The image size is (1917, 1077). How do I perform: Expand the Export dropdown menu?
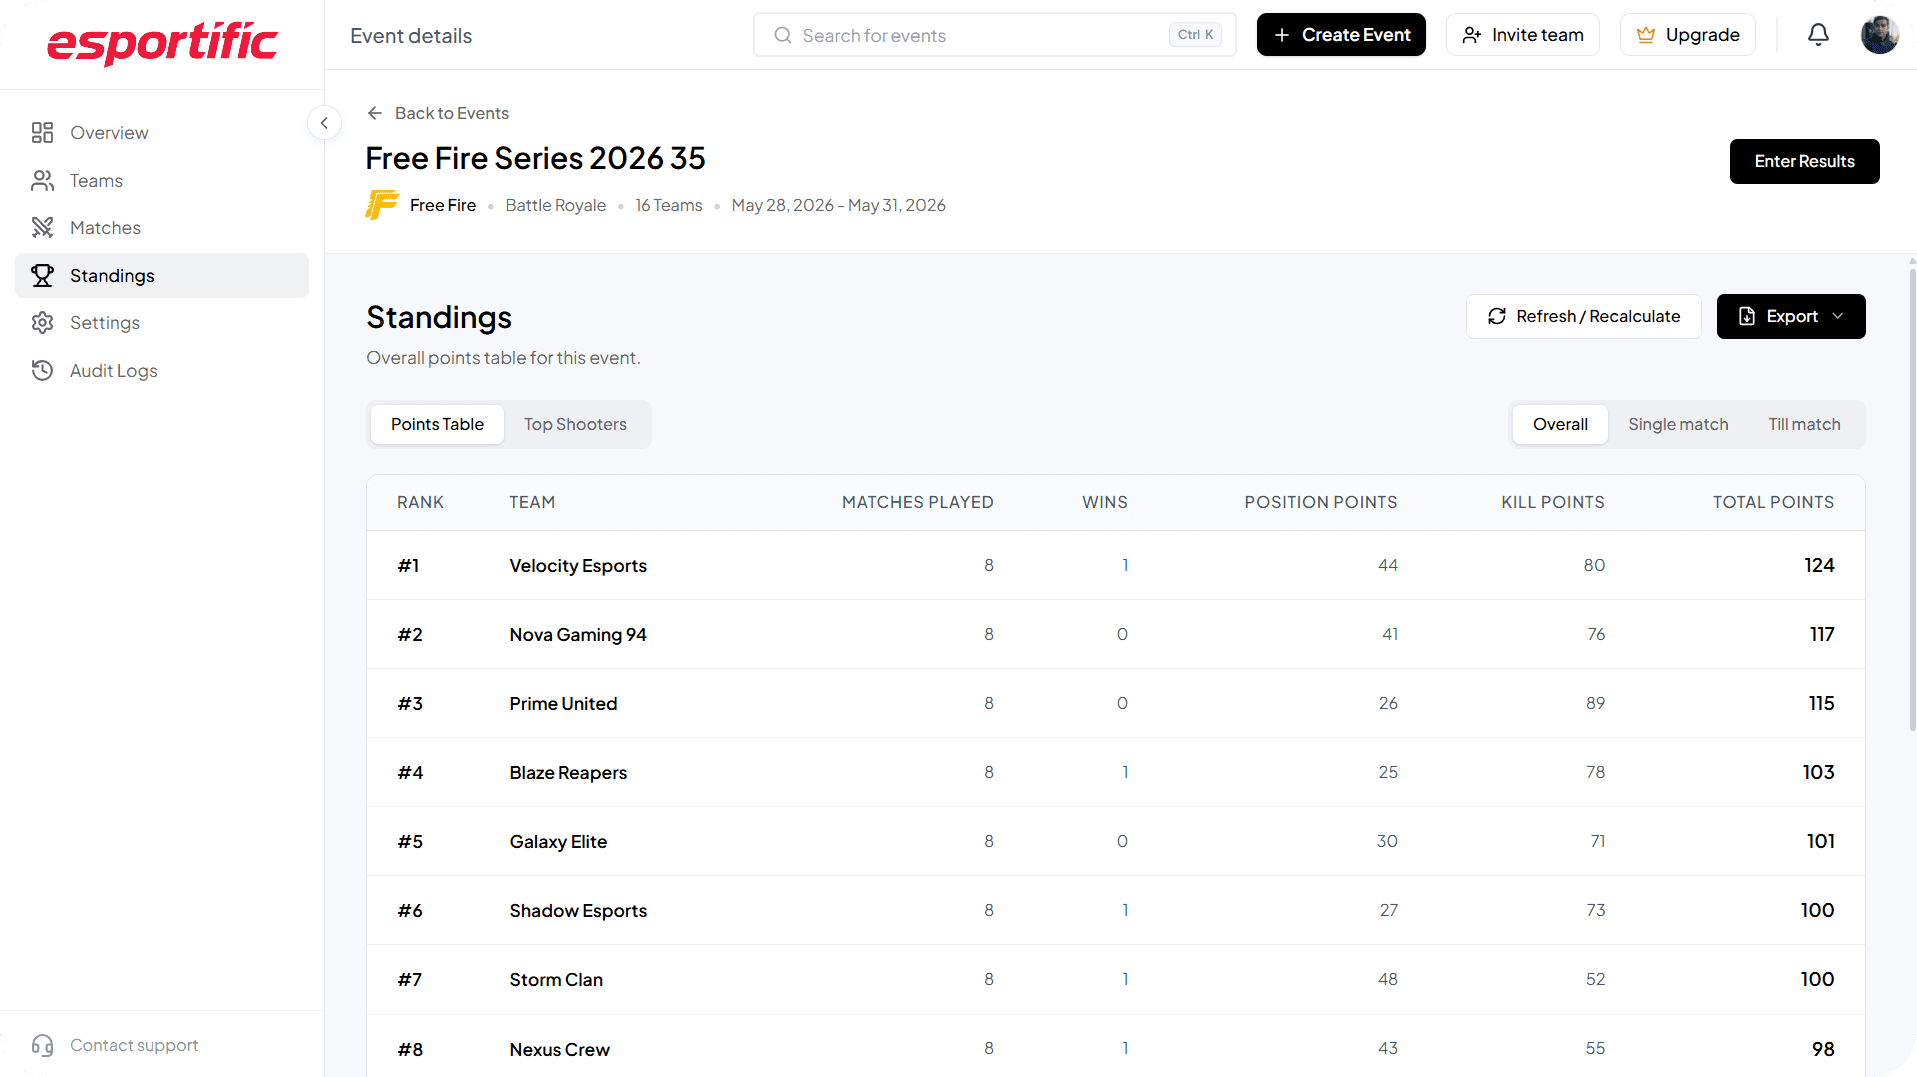click(1790, 316)
